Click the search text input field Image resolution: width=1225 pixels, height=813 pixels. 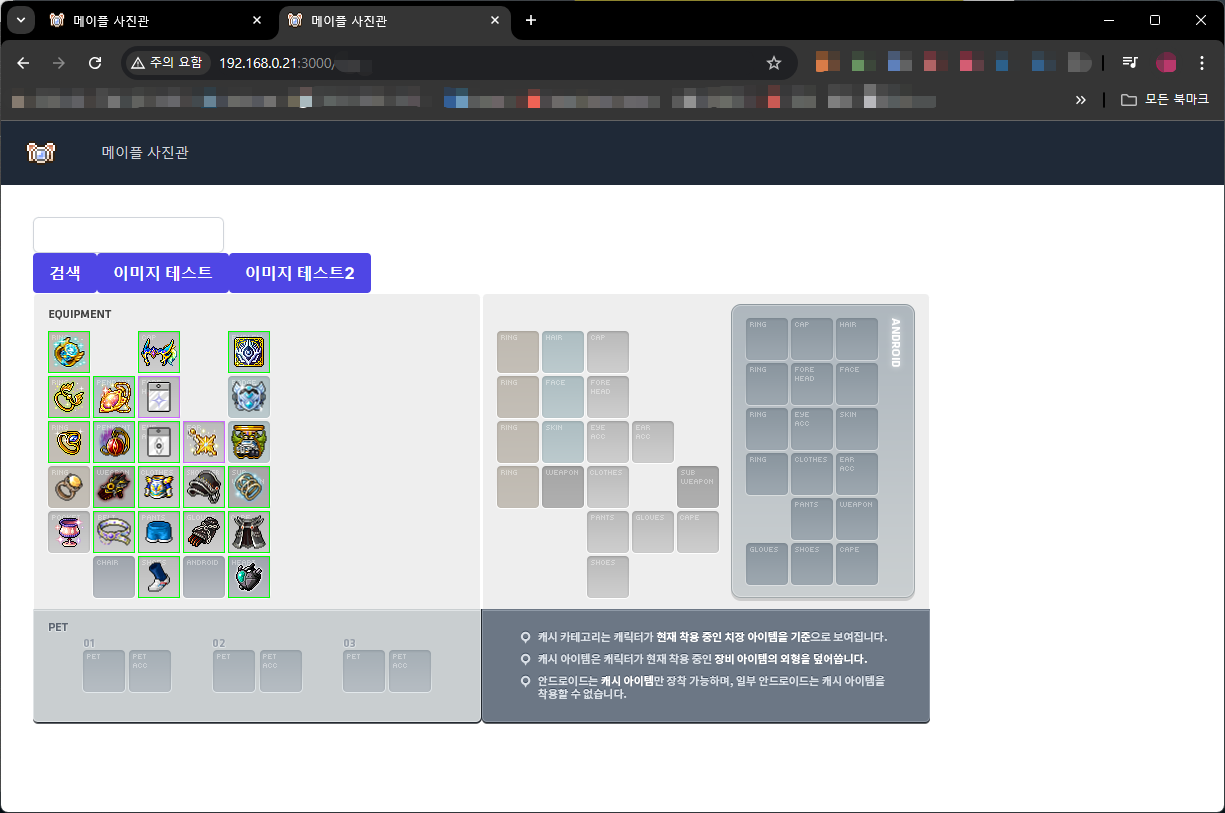click(x=128, y=235)
